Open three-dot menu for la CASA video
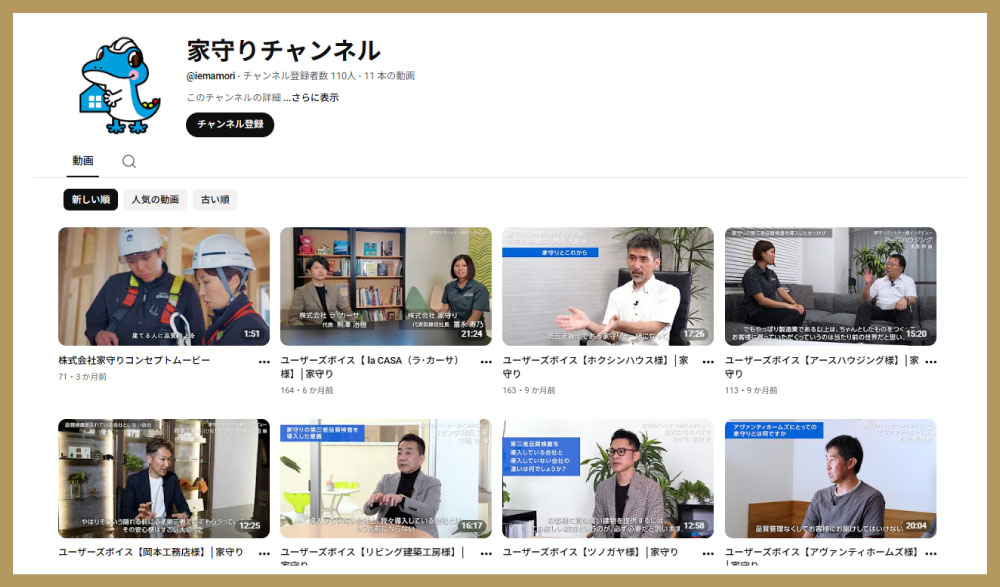The width and height of the screenshot is (1000, 587). tap(486, 362)
